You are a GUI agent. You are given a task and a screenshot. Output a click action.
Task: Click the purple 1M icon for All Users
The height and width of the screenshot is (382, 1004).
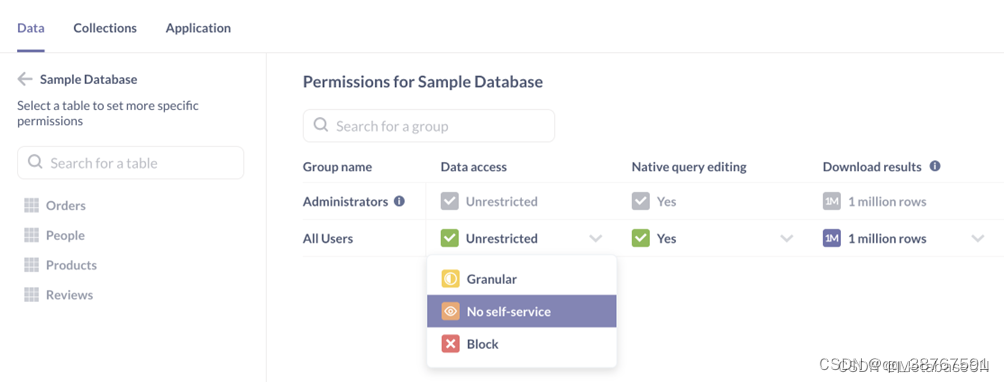pos(832,239)
